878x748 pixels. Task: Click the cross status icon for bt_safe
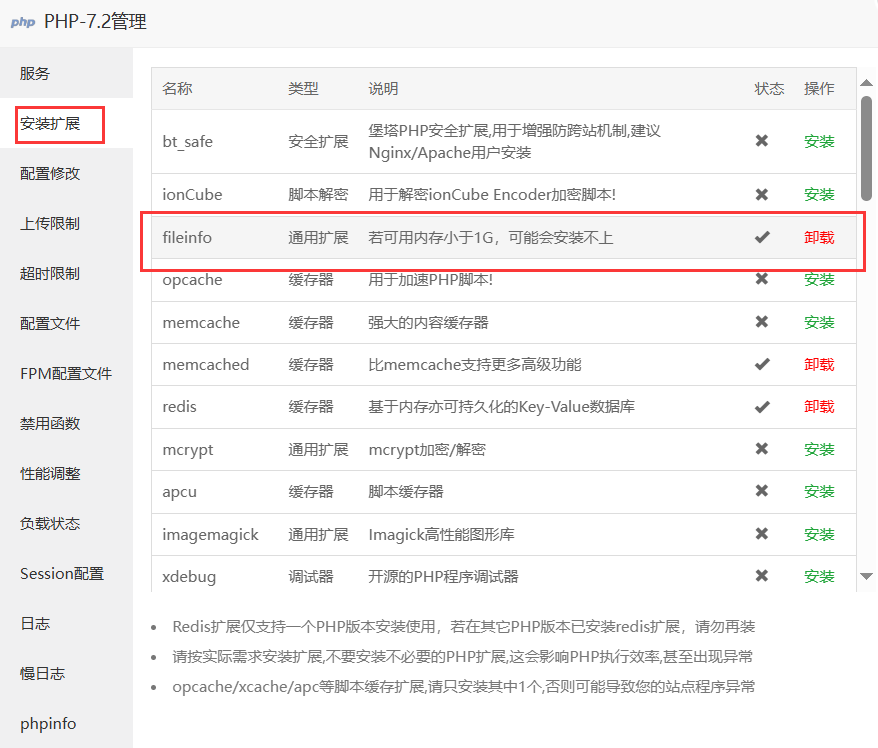click(x=762, y=141)
